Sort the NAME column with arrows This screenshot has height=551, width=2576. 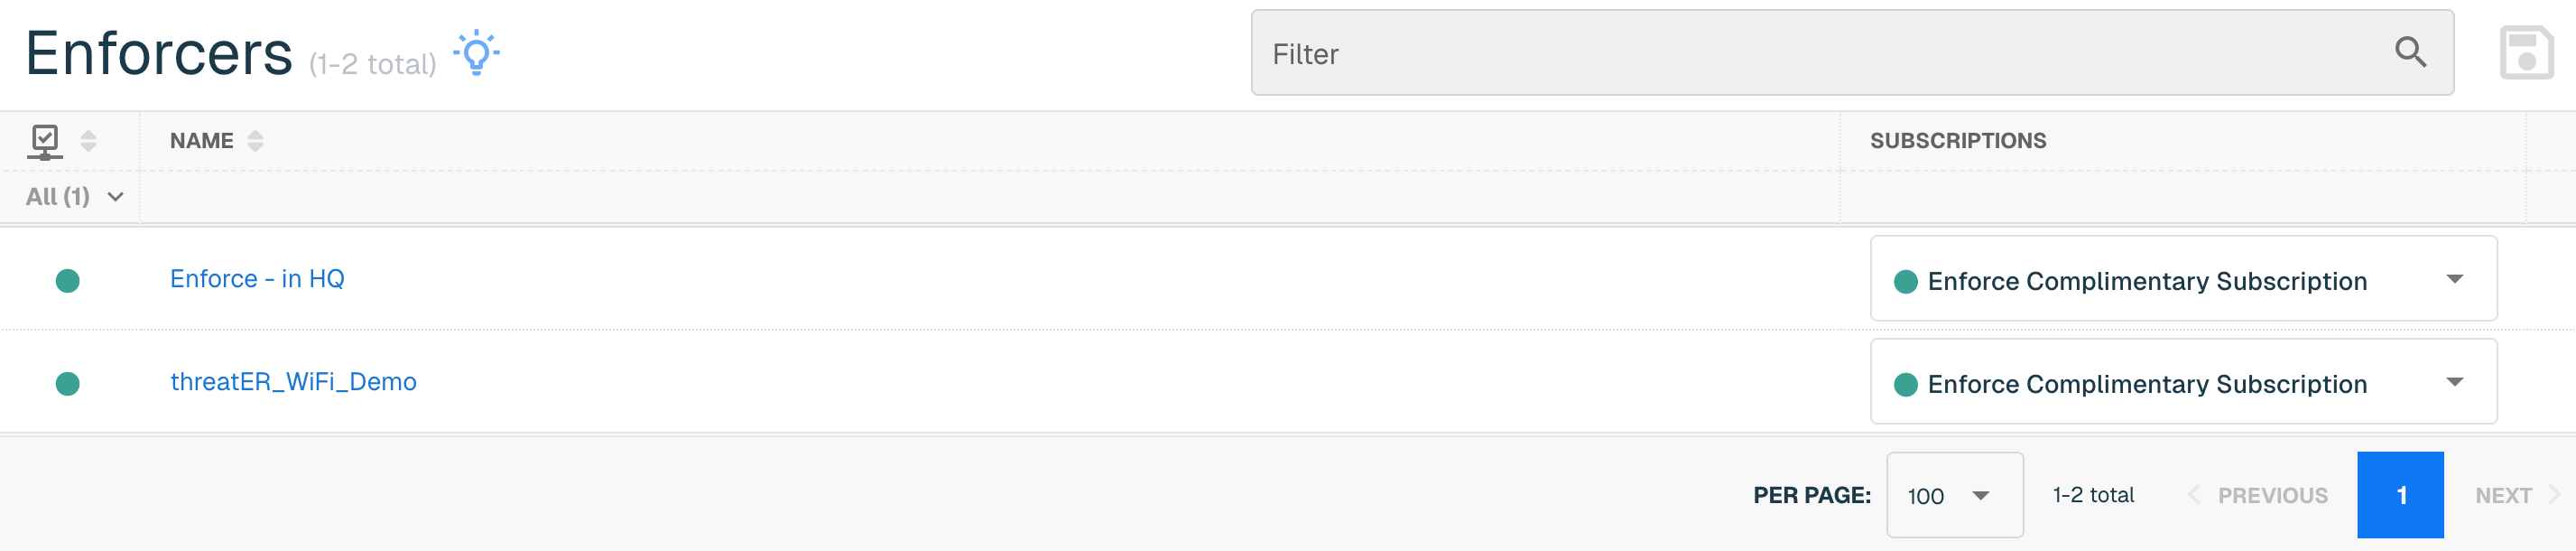(256, 141)
